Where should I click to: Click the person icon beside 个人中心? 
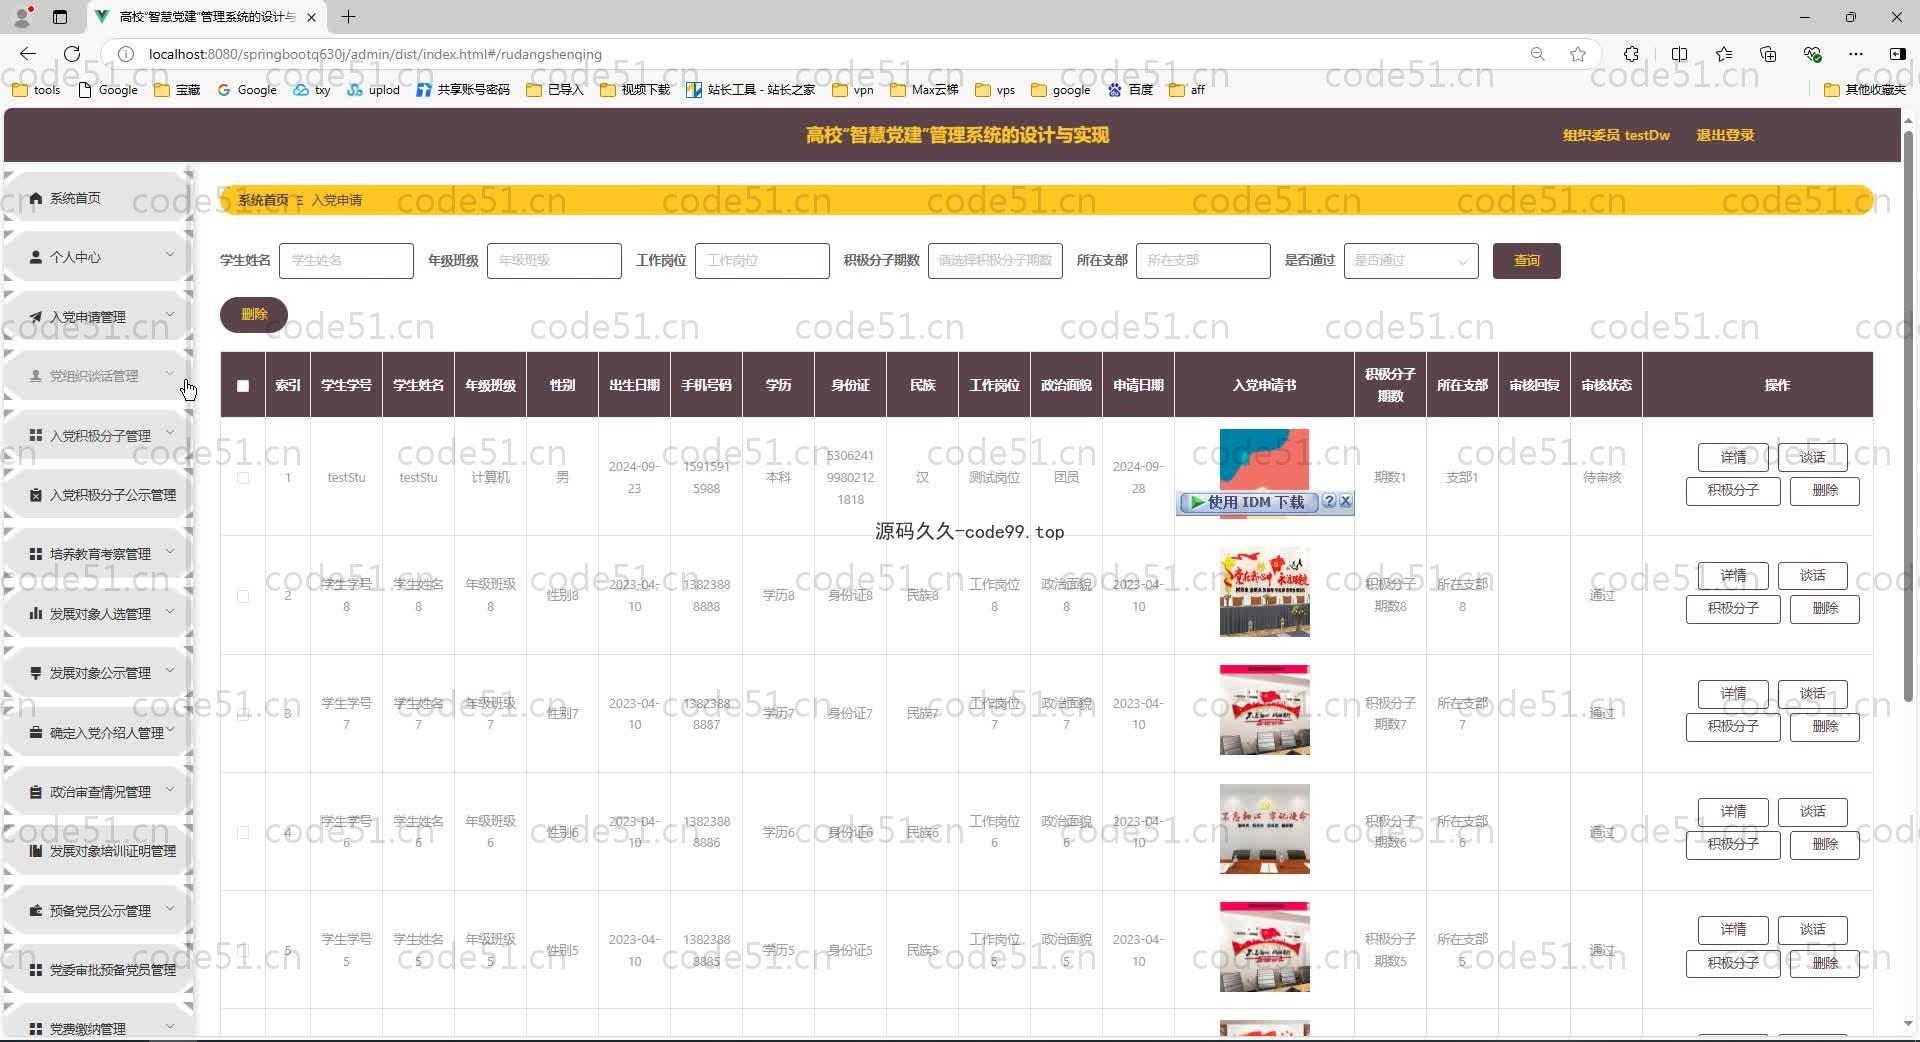[36, 257]
